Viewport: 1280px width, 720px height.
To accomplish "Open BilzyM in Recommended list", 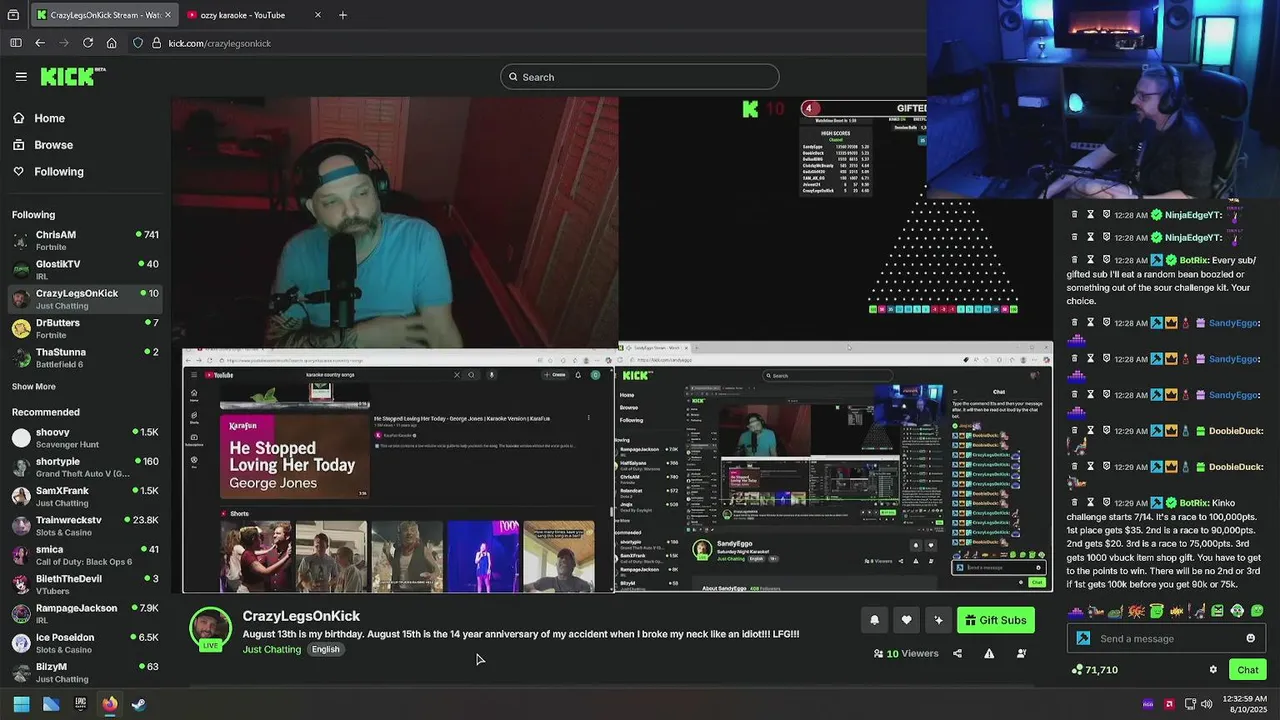I will click(85, 672).
